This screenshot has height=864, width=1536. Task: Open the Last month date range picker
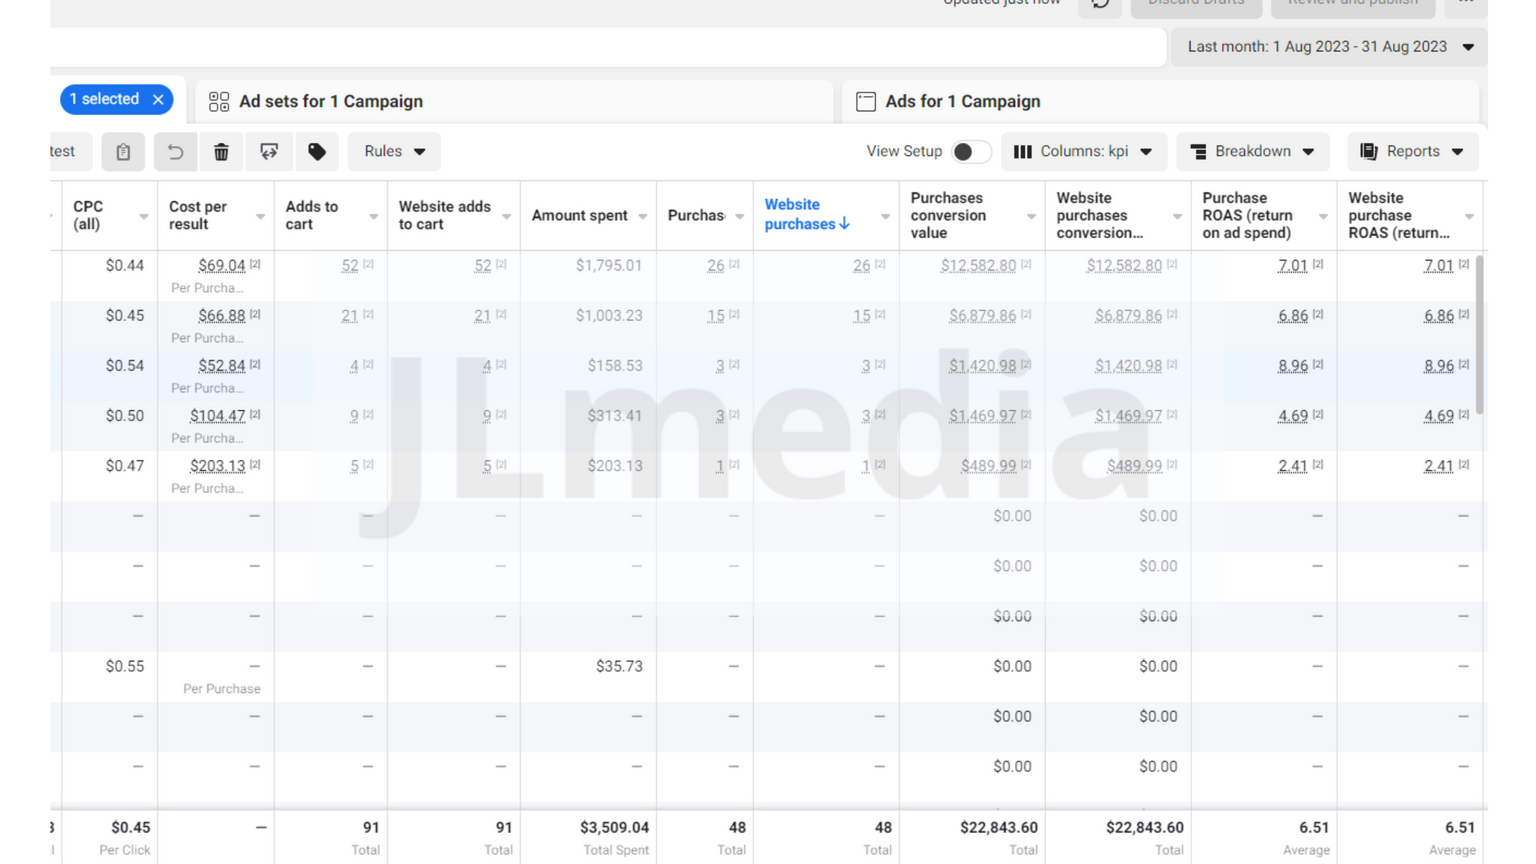pos(1329,47)
